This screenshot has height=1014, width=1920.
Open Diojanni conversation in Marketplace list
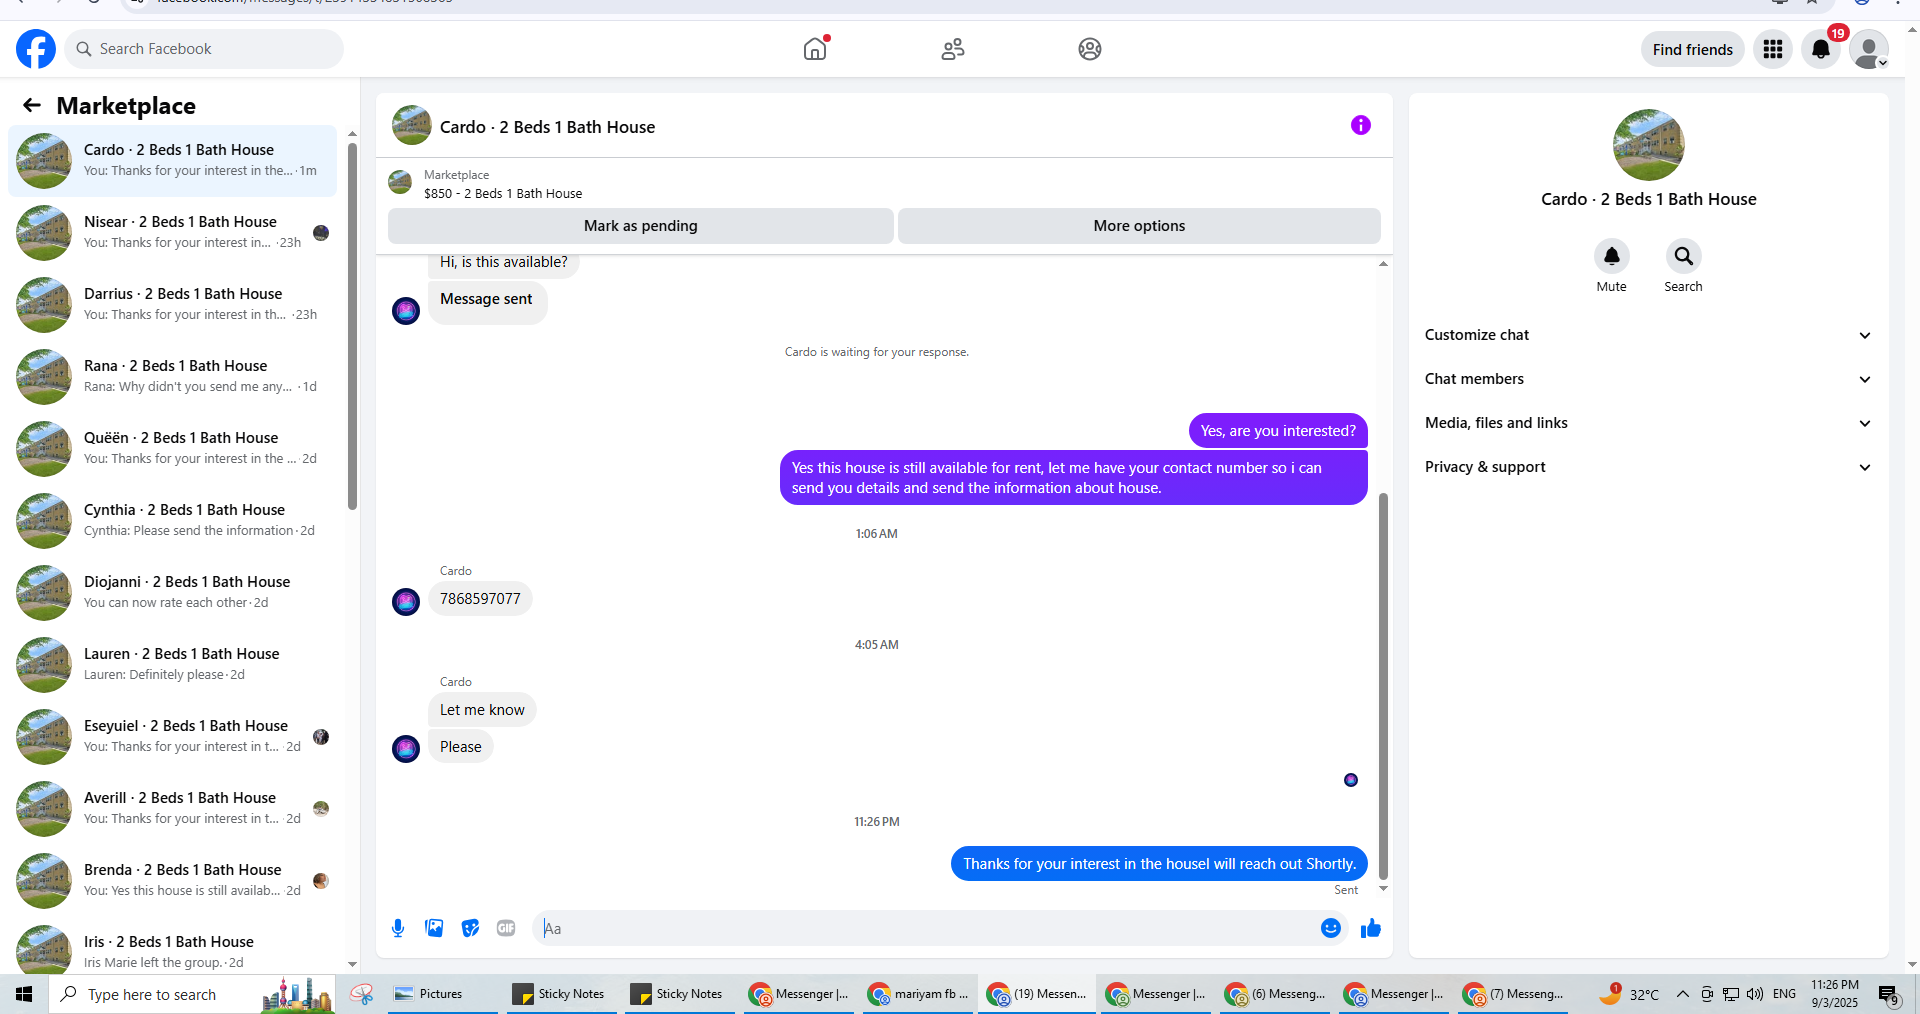[x=172, y=592]
